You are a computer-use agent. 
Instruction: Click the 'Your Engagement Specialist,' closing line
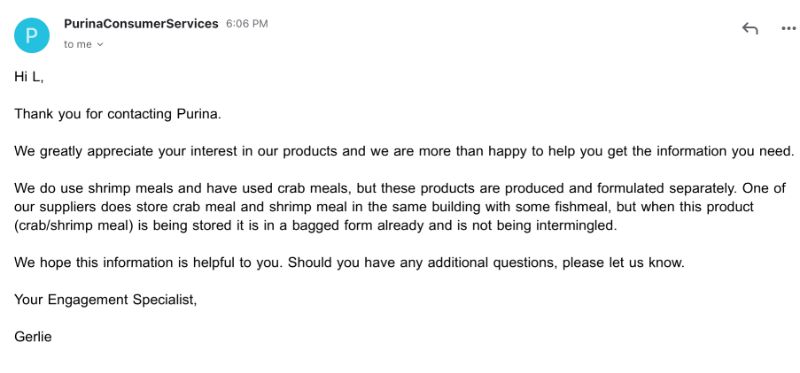point(106,300)
